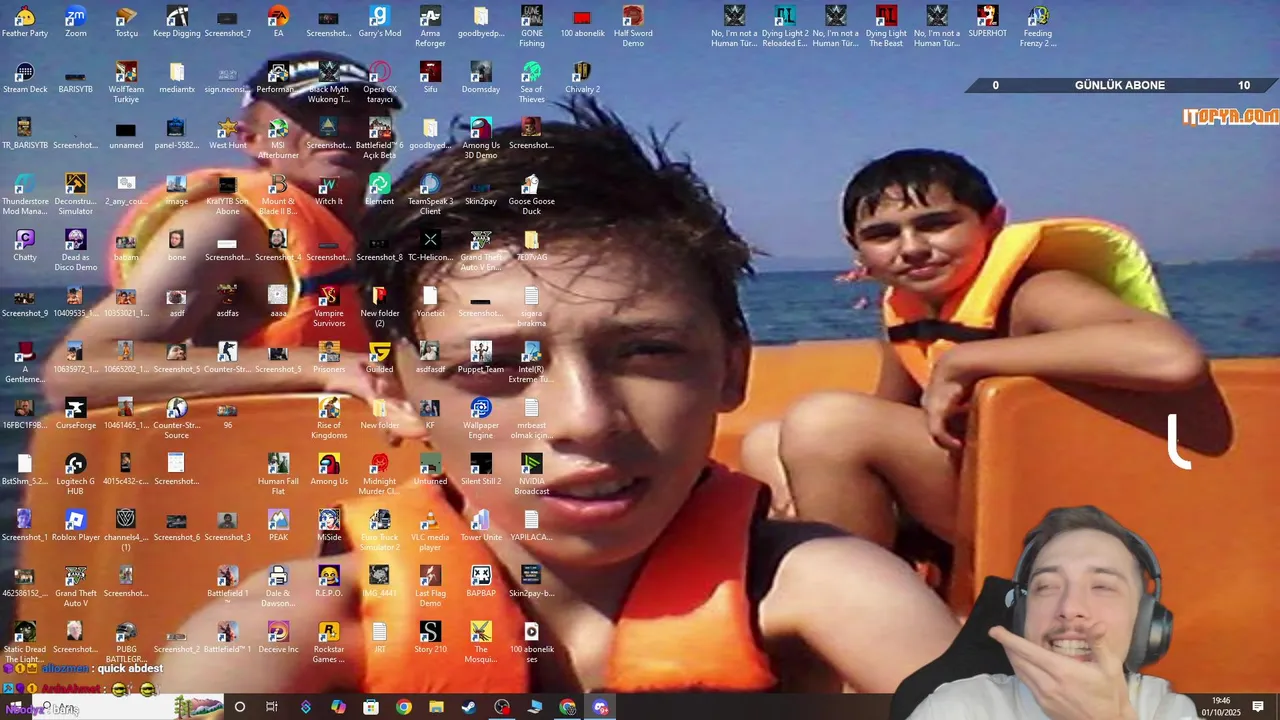Open Discord from the taskbar

(600, 707)
